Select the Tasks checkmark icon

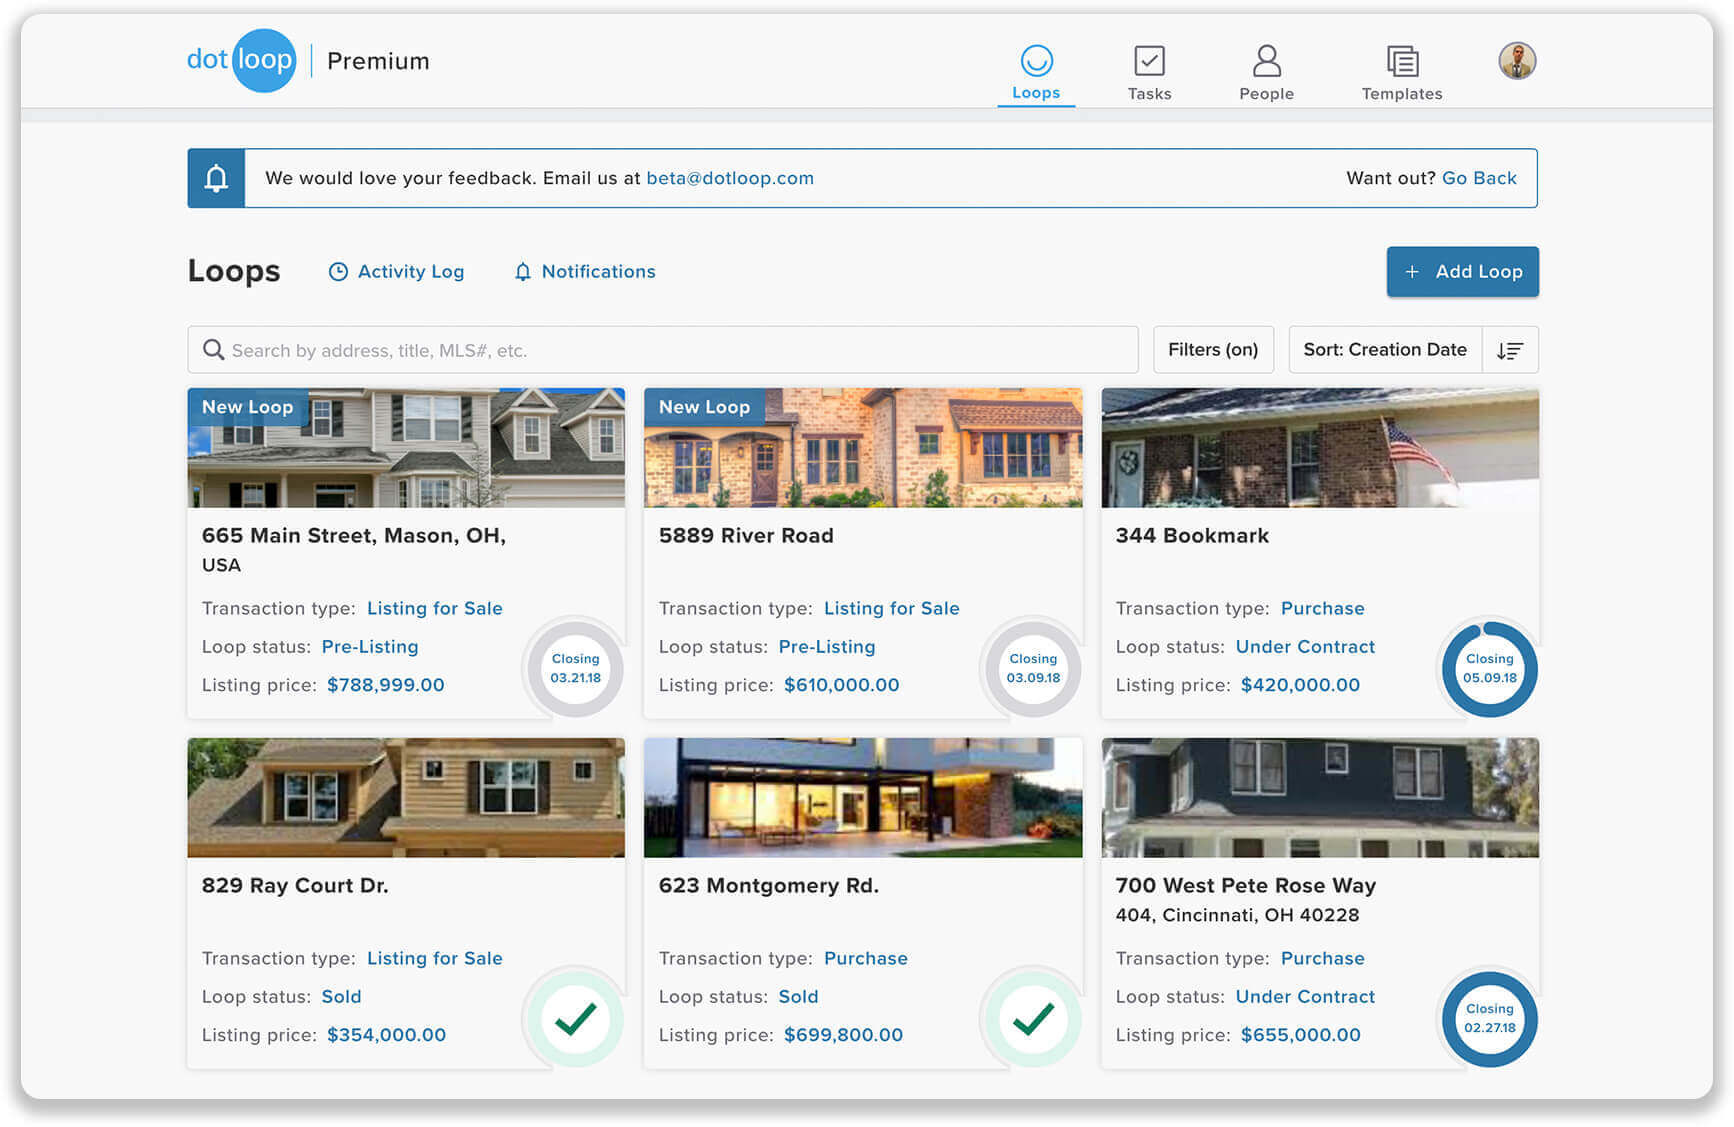point(1150,60)
